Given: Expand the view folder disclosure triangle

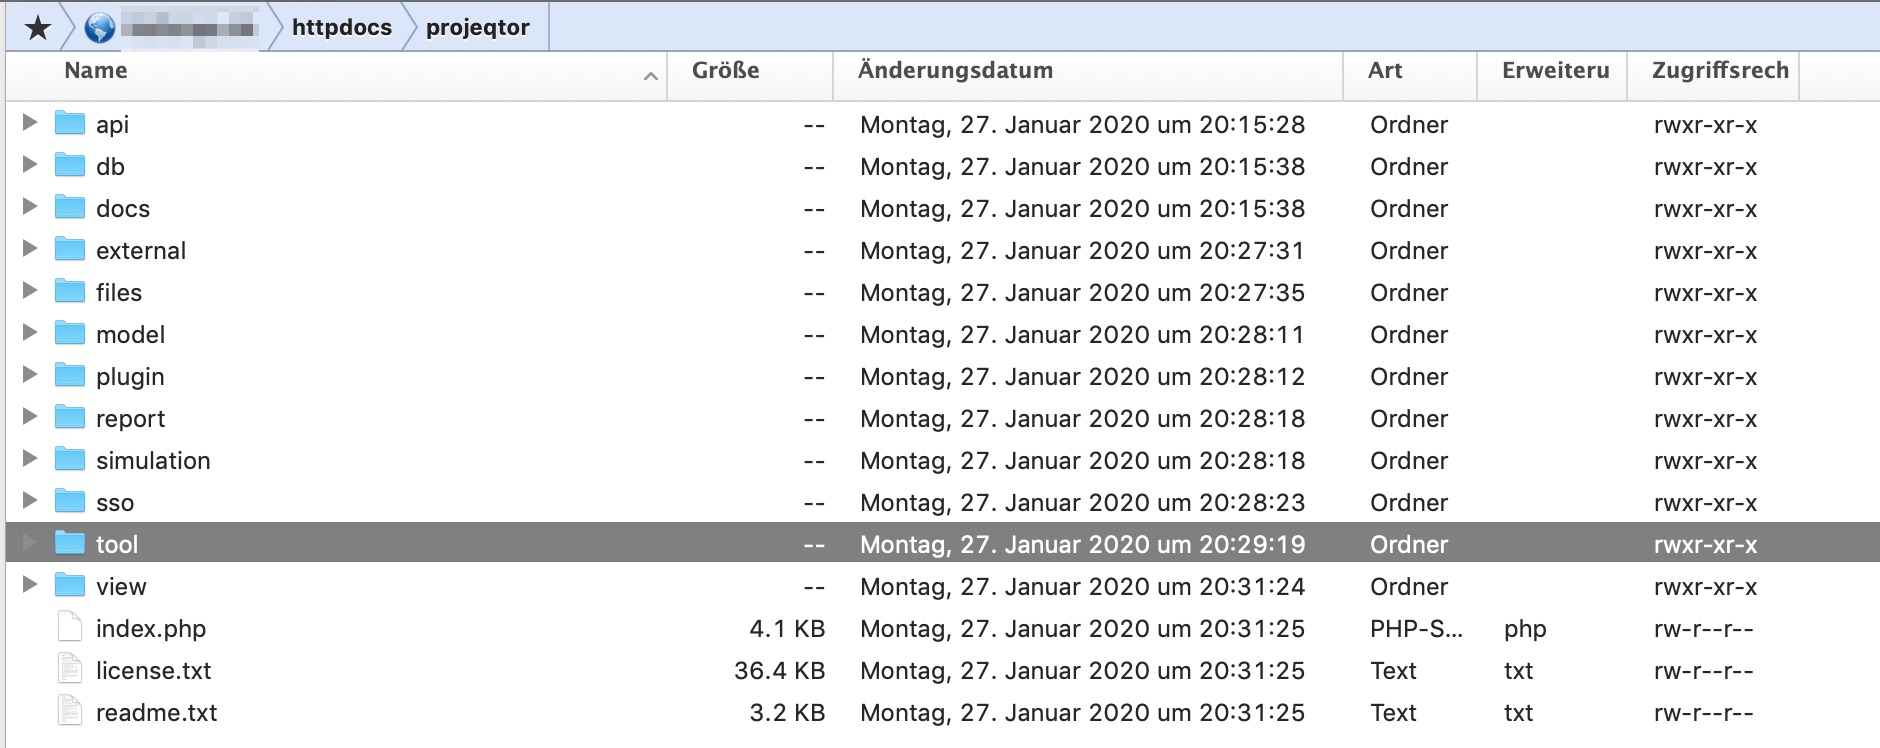Looking at the screenshot, I should 30,585.
